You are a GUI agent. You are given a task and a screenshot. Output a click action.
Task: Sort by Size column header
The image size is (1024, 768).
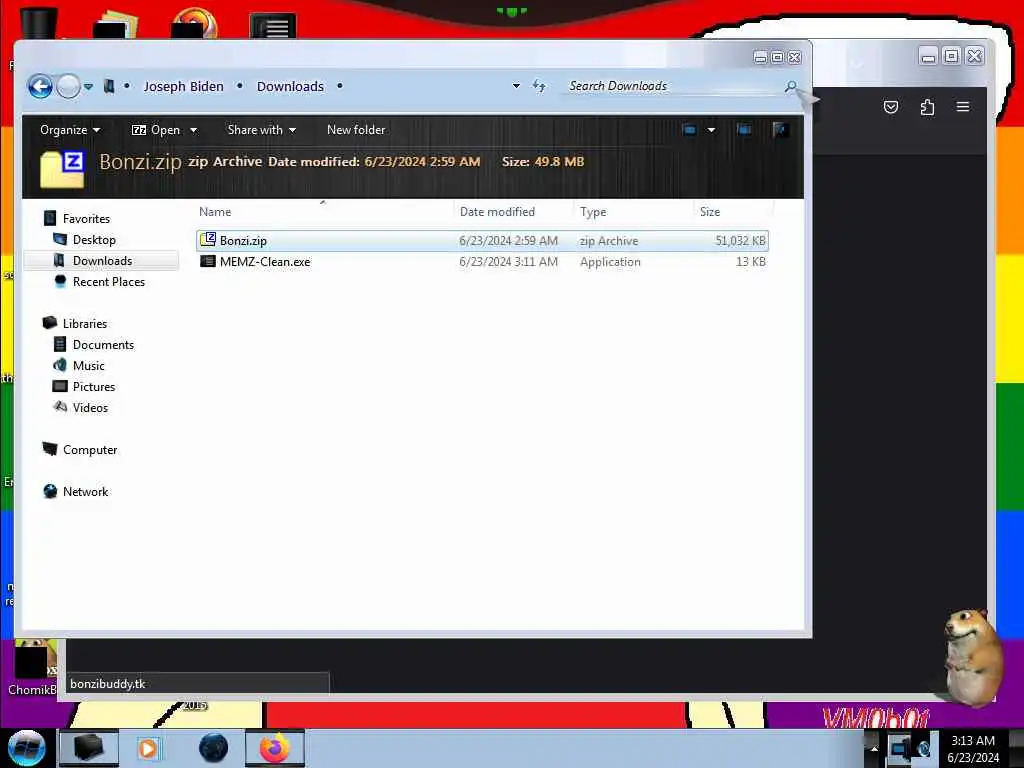[x=710, y=212]
